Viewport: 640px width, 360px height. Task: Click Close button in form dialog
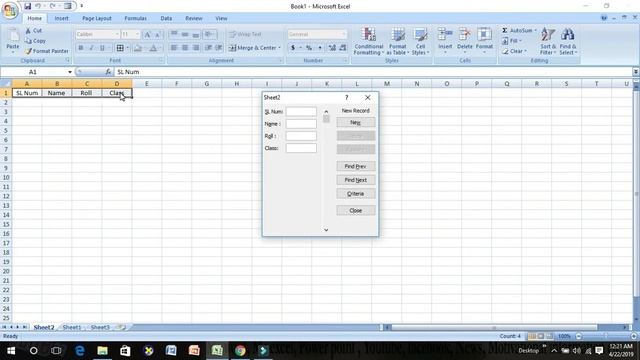pos(356,211)
